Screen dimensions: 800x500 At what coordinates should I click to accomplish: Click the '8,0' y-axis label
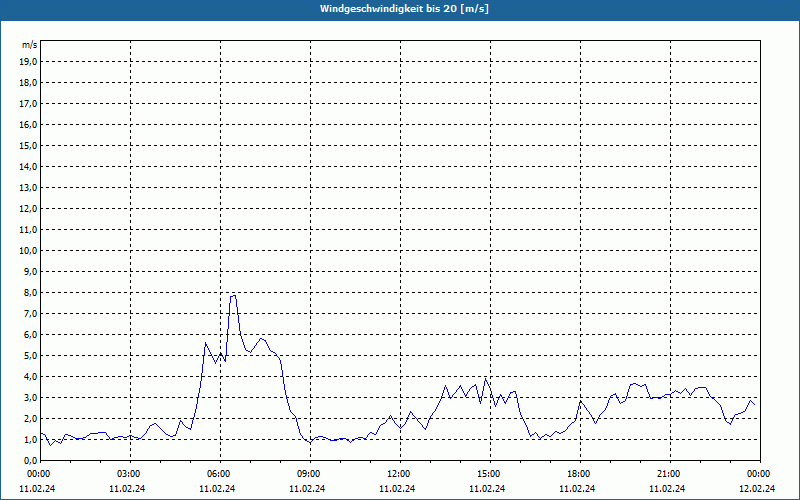click(30, 292)
